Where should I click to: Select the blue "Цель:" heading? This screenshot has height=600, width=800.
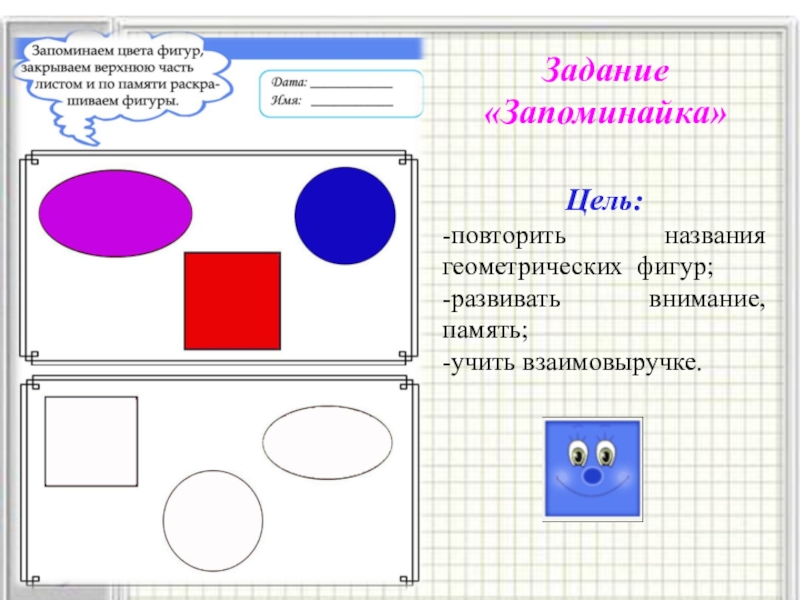pos(605,201)
